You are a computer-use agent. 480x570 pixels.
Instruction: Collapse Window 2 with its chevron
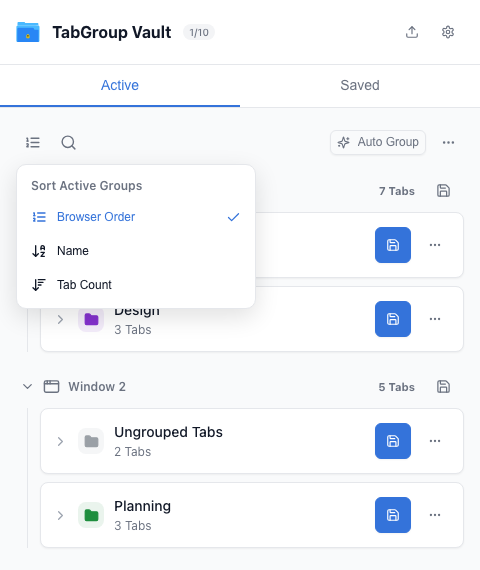(28, 386)
